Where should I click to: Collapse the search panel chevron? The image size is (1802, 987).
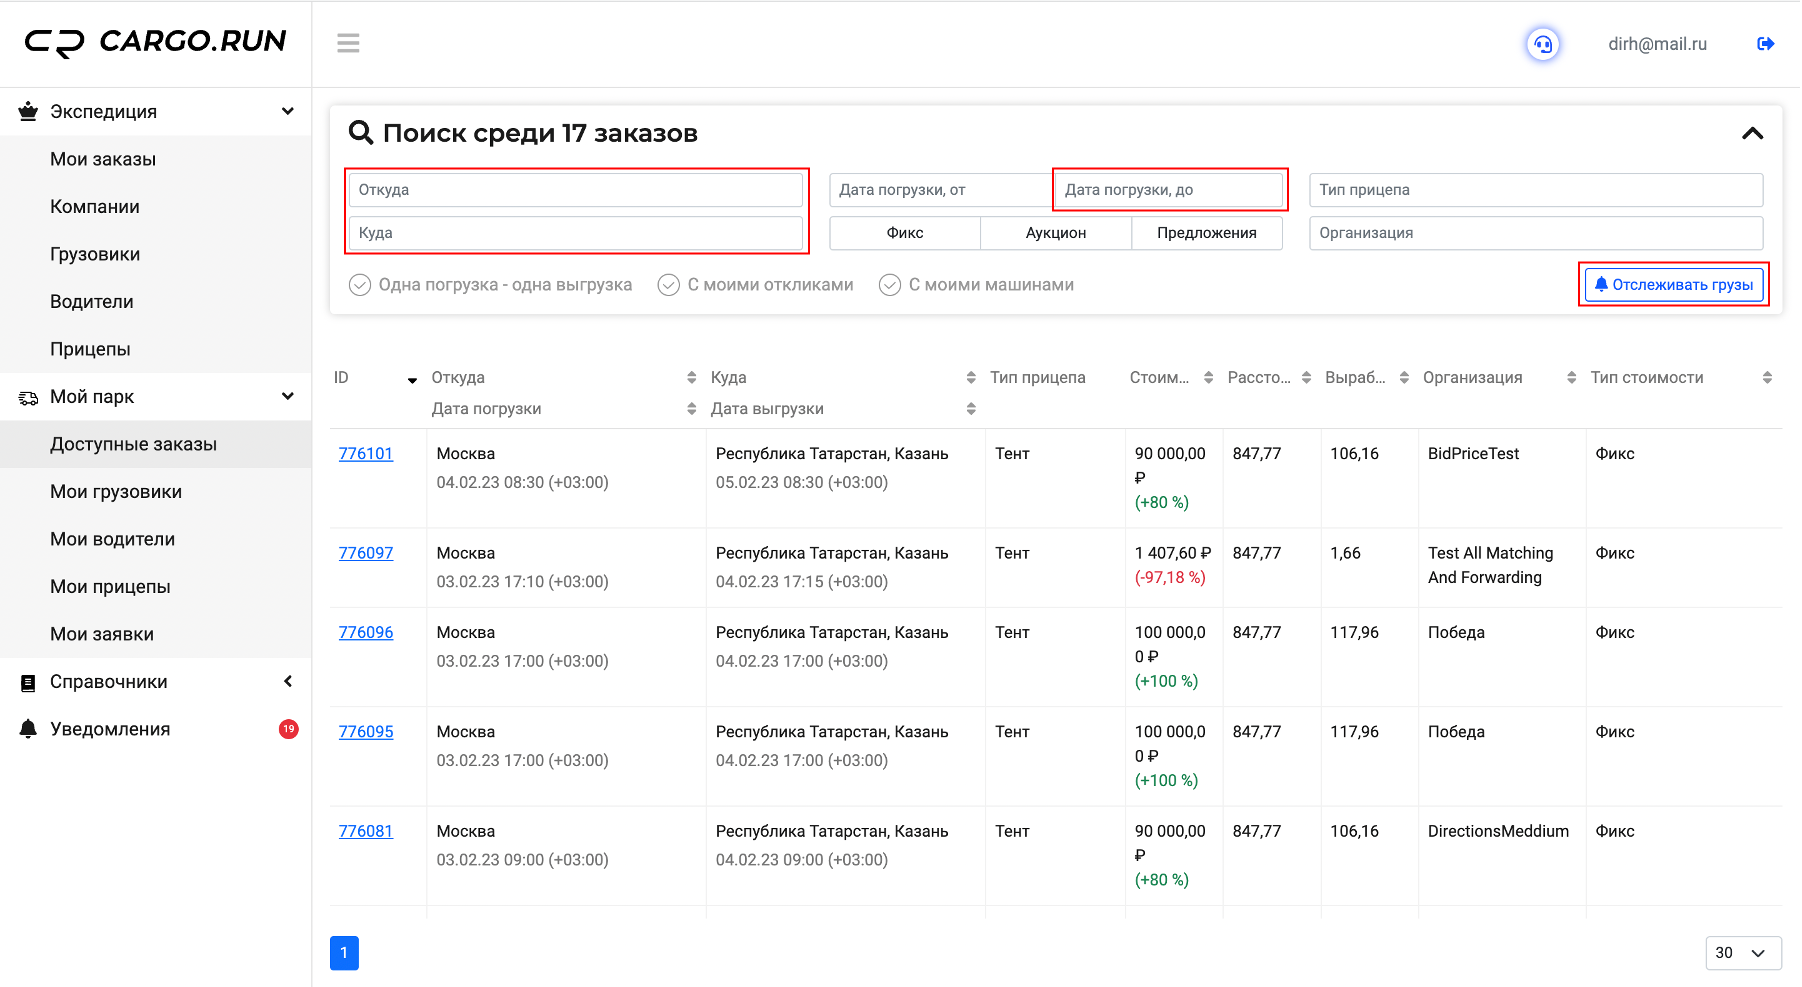click(1752, 133)
